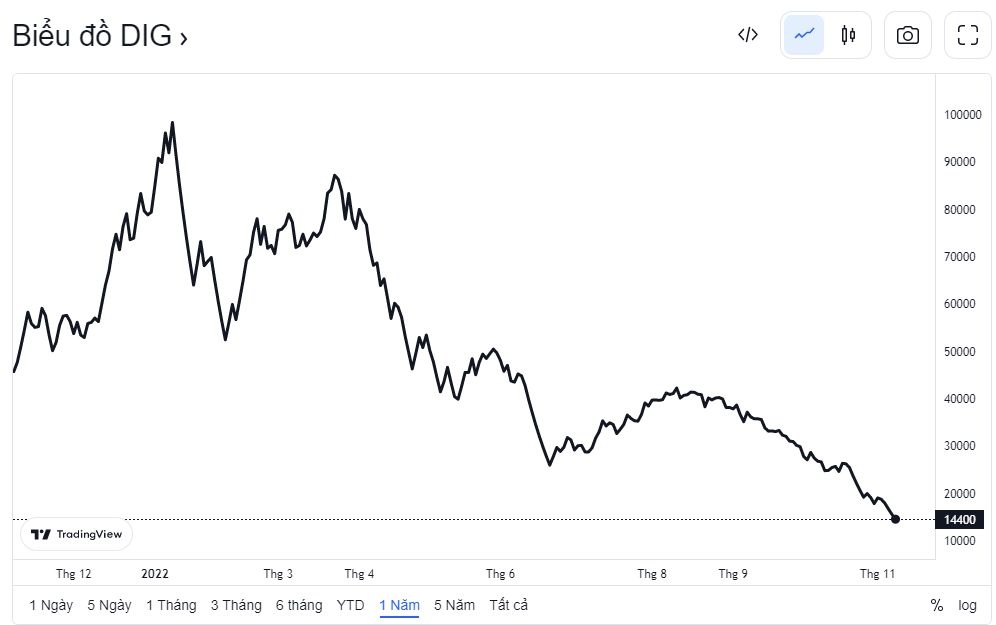The image size is (996, 625).
Task: Click the TradingView logo
Action: click(77, 534)
